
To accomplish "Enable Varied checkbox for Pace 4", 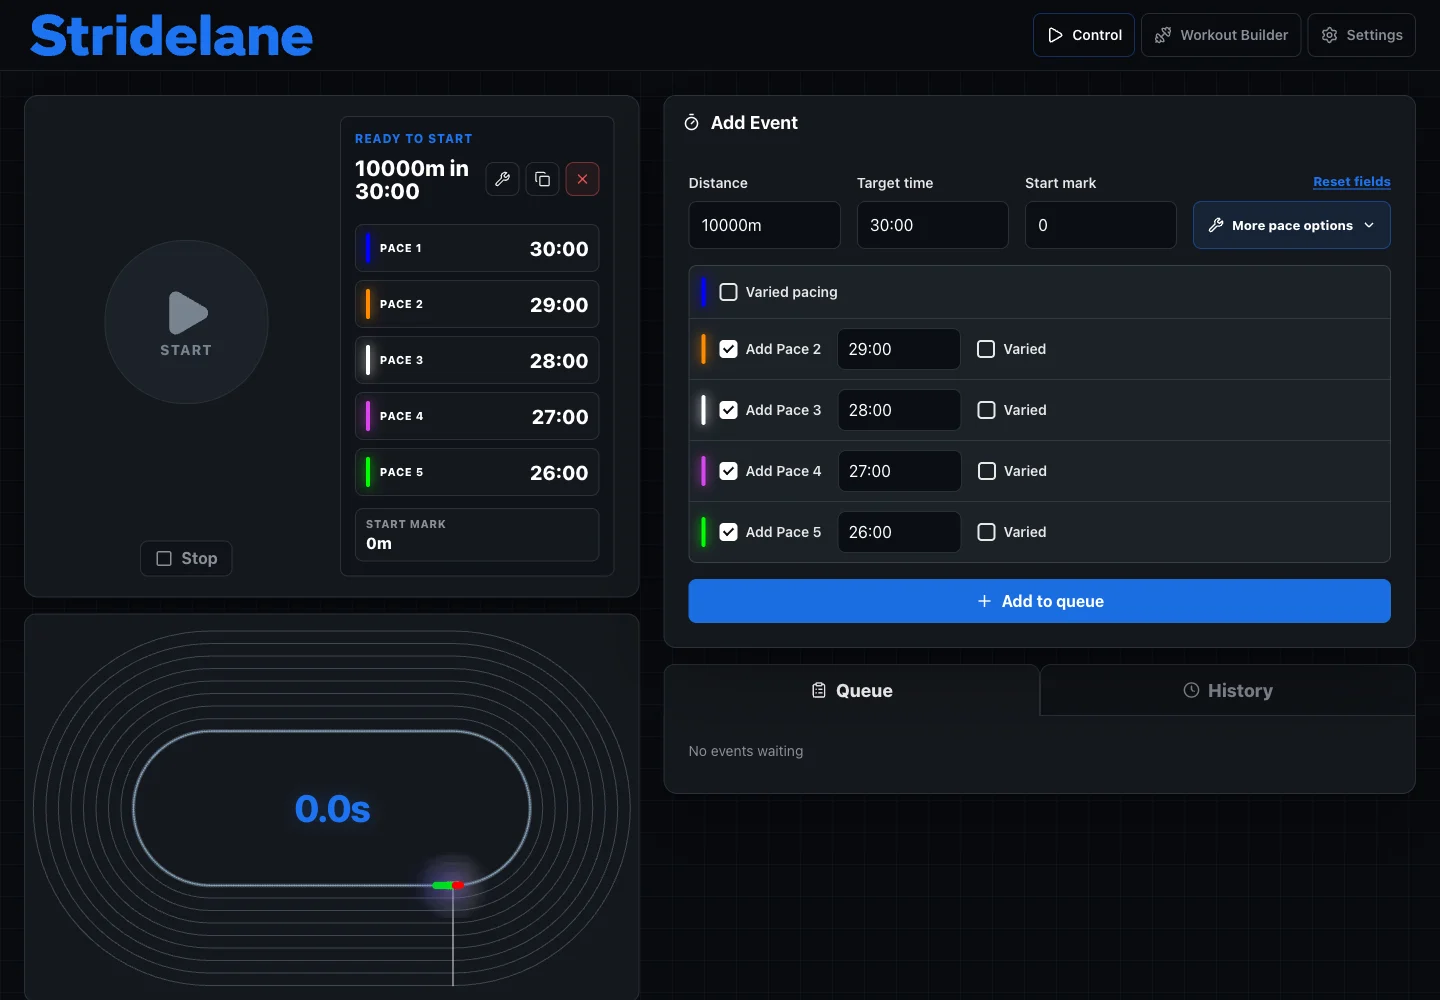I will 986,471.
